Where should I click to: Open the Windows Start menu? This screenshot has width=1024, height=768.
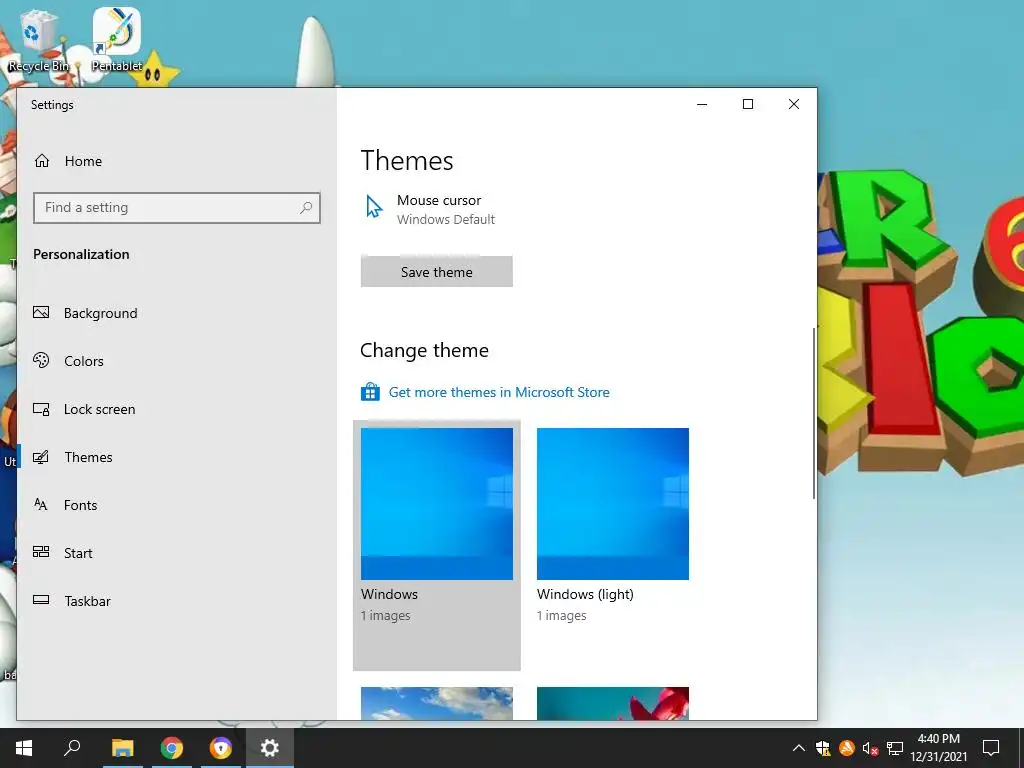tap(24, 748)
